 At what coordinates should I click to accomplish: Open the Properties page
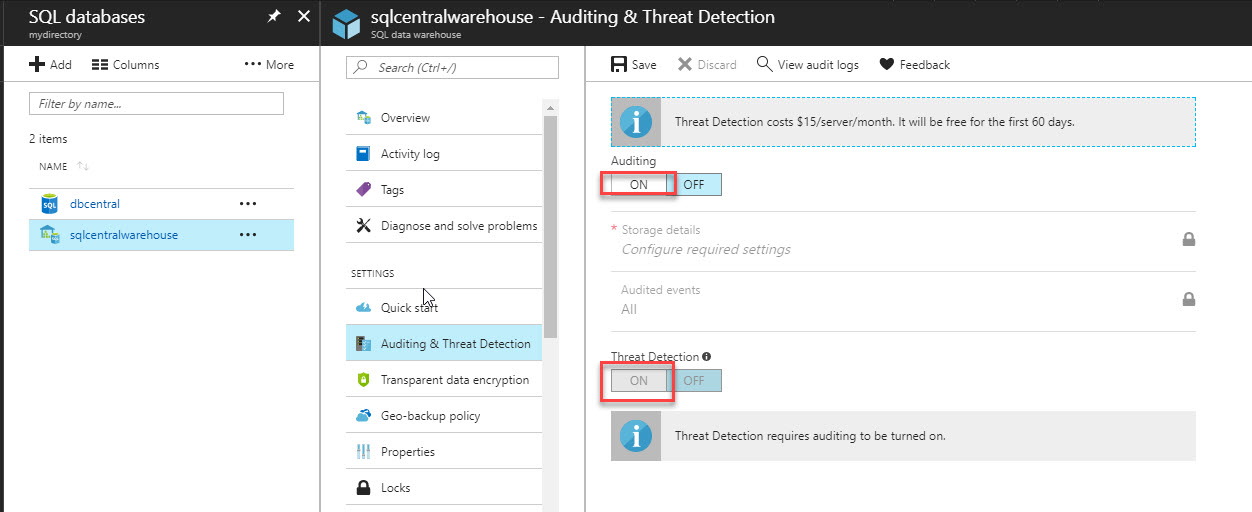444,452
